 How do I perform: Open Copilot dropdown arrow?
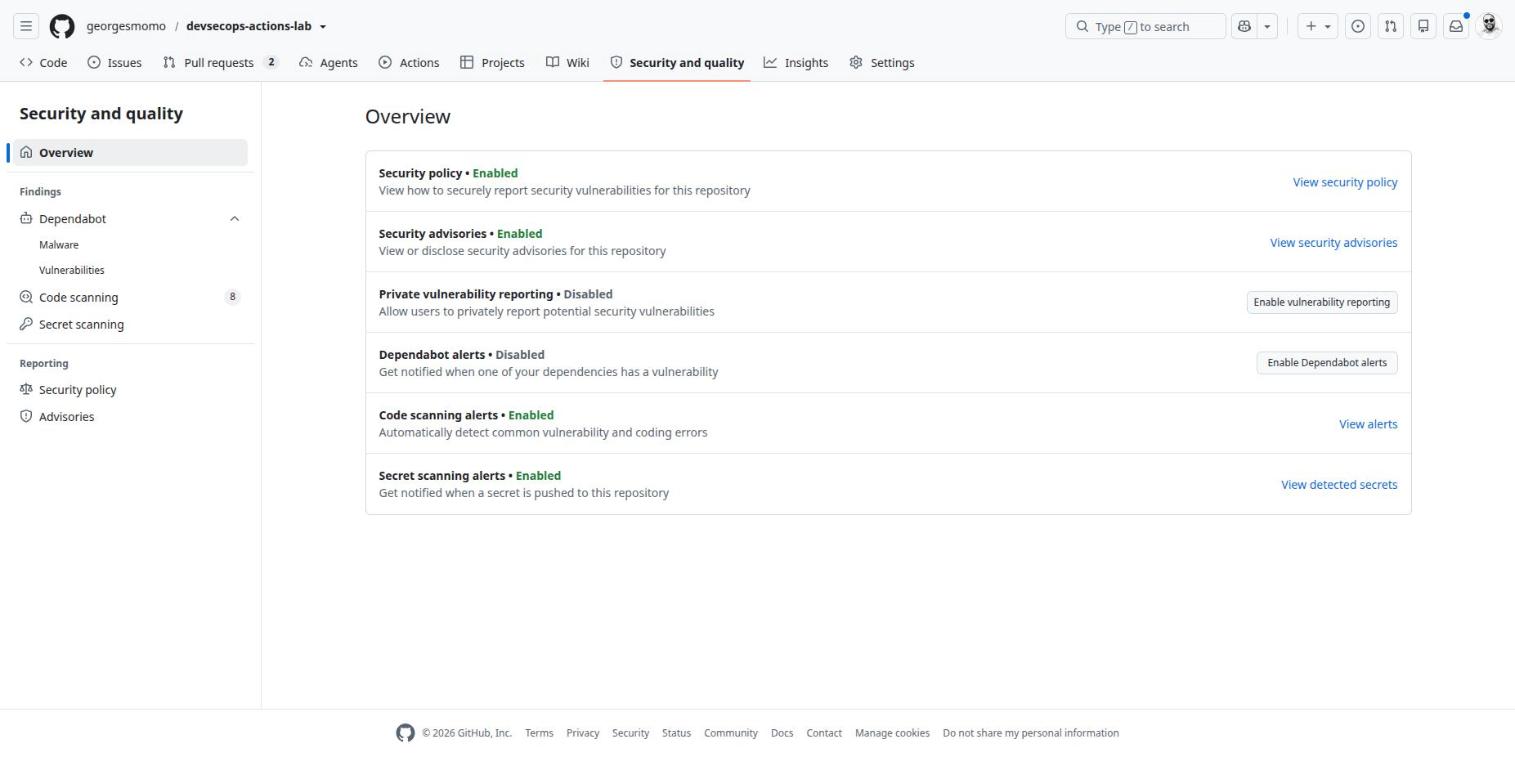click(1267, 26)
